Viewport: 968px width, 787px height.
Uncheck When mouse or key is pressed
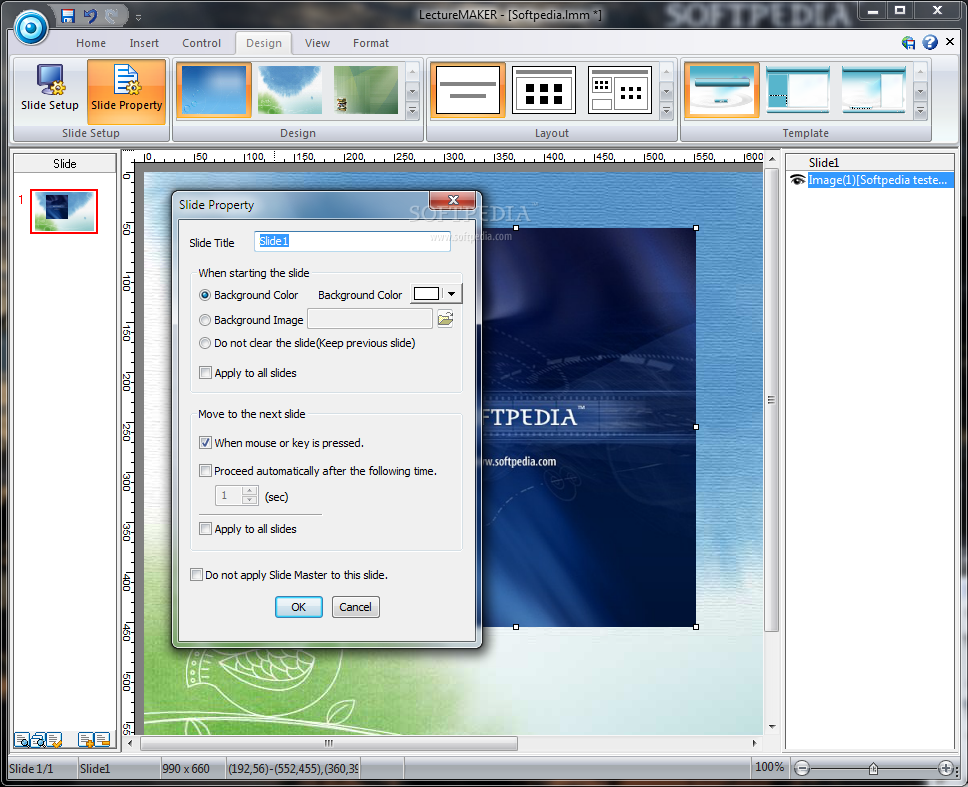[206, 443]
